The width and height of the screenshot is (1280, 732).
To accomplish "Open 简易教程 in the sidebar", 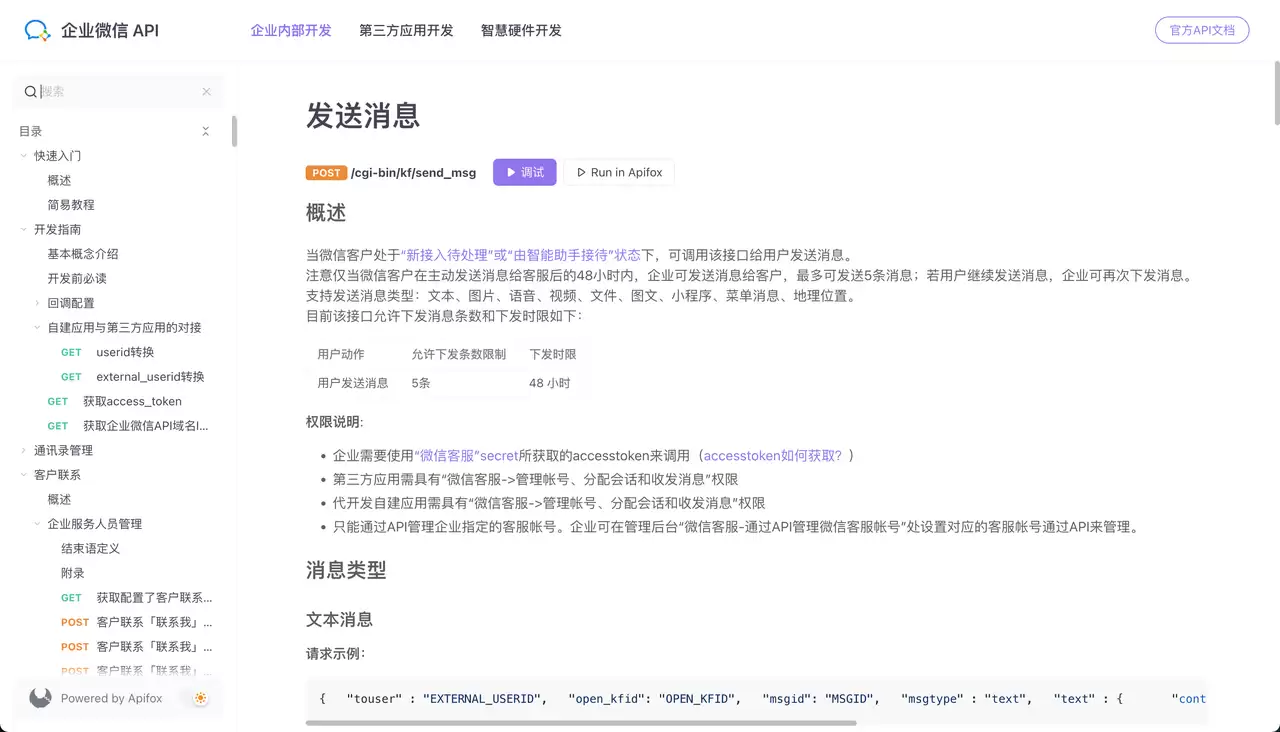I will pyautogui.click(x=71, y=204).
